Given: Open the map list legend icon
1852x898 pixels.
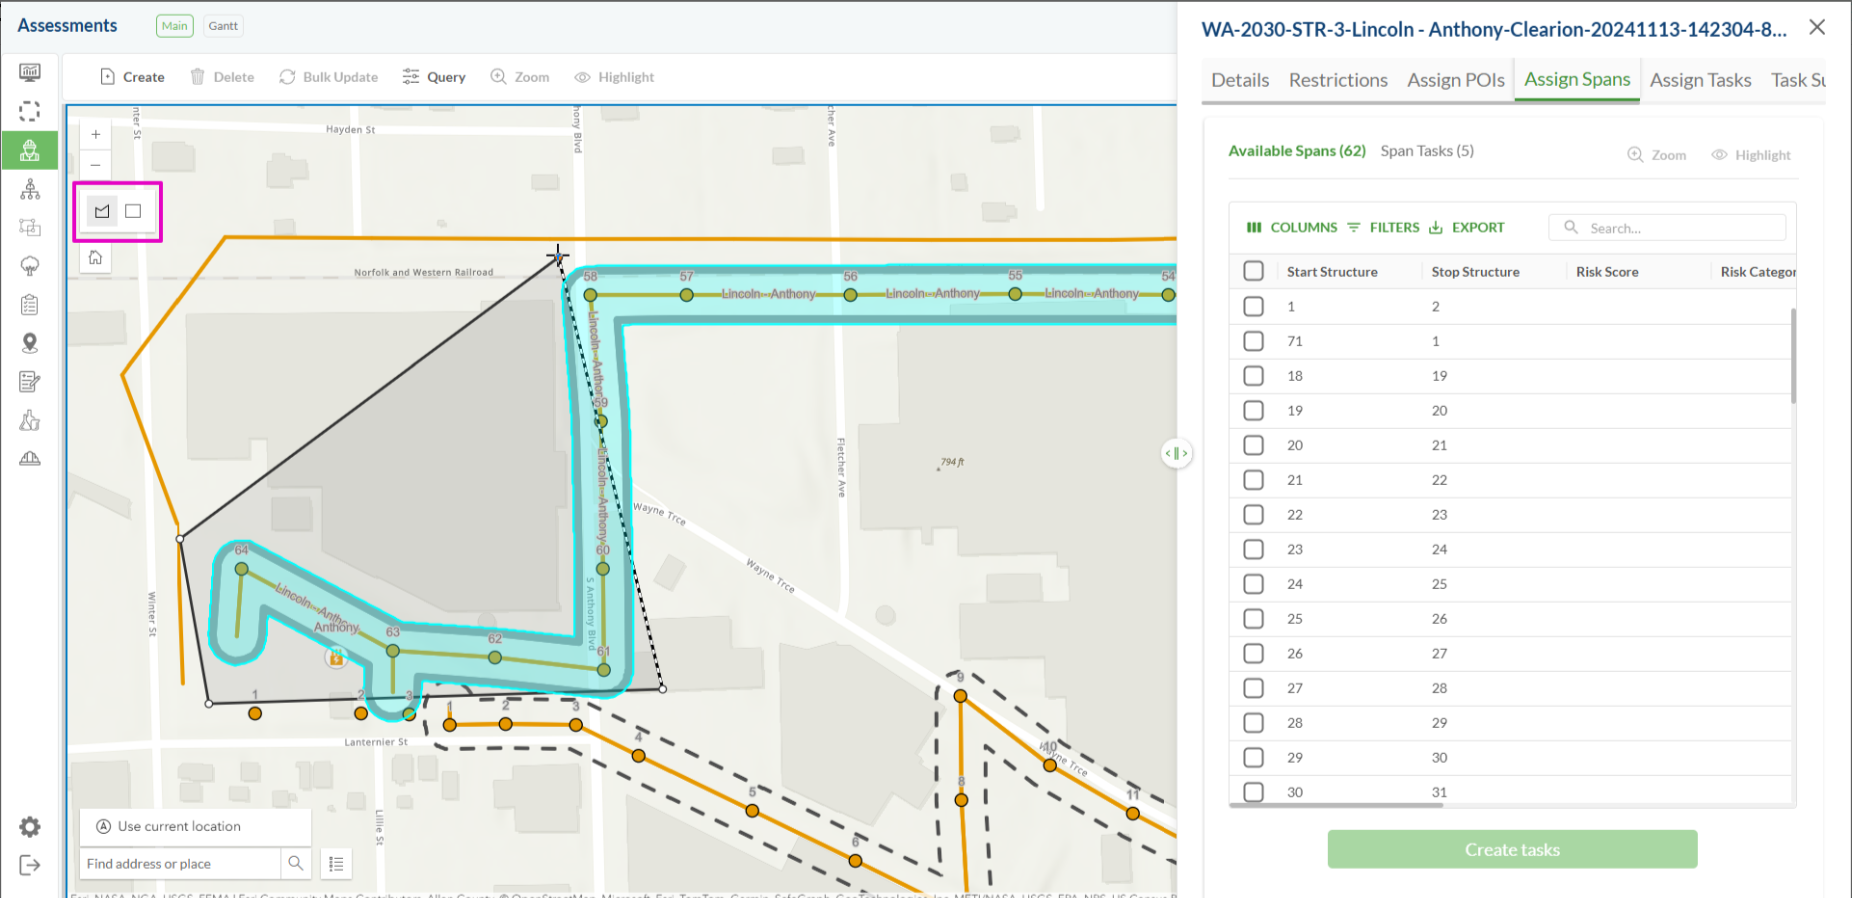Looking at the screenshot, I should (337, 864).
